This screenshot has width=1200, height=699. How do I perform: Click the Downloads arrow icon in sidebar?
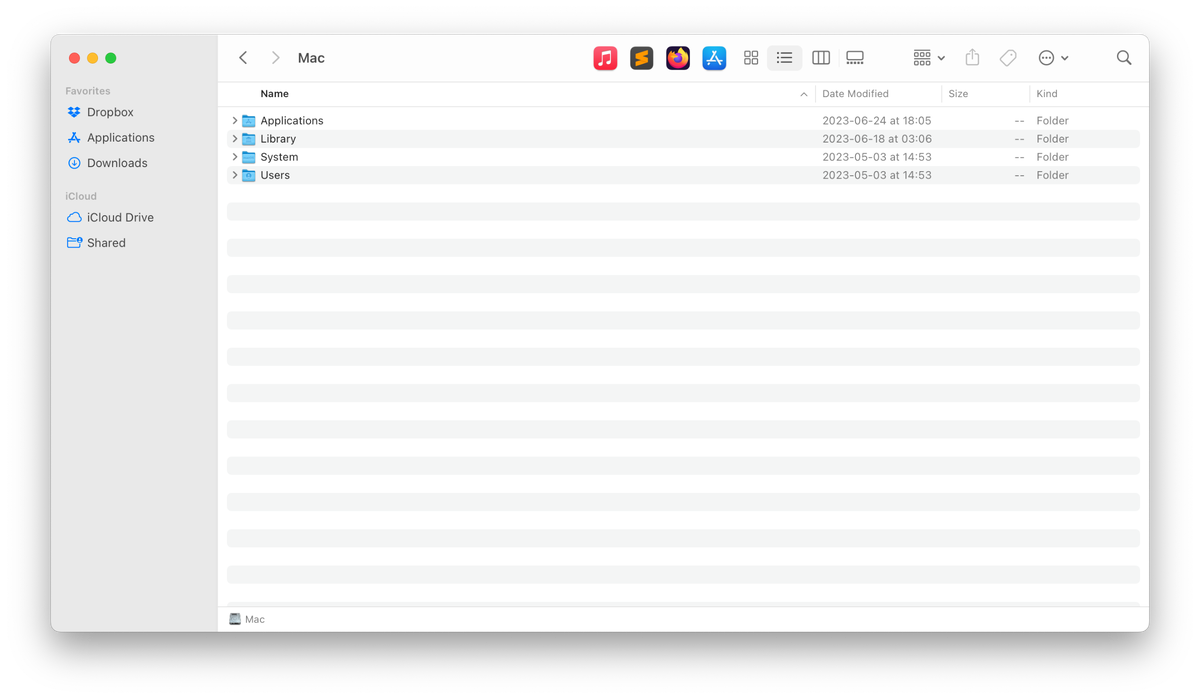pyautogui.click(x=74, y=163)
